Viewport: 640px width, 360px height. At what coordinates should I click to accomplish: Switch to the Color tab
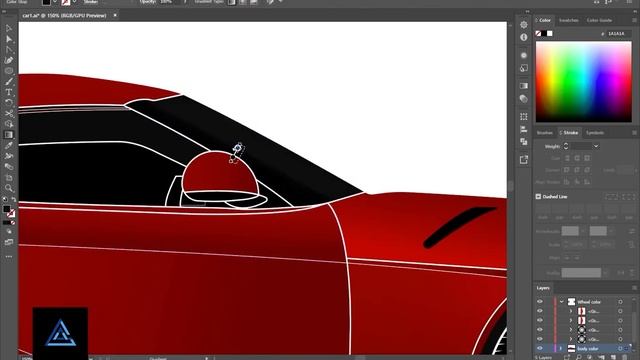[545, 20]
